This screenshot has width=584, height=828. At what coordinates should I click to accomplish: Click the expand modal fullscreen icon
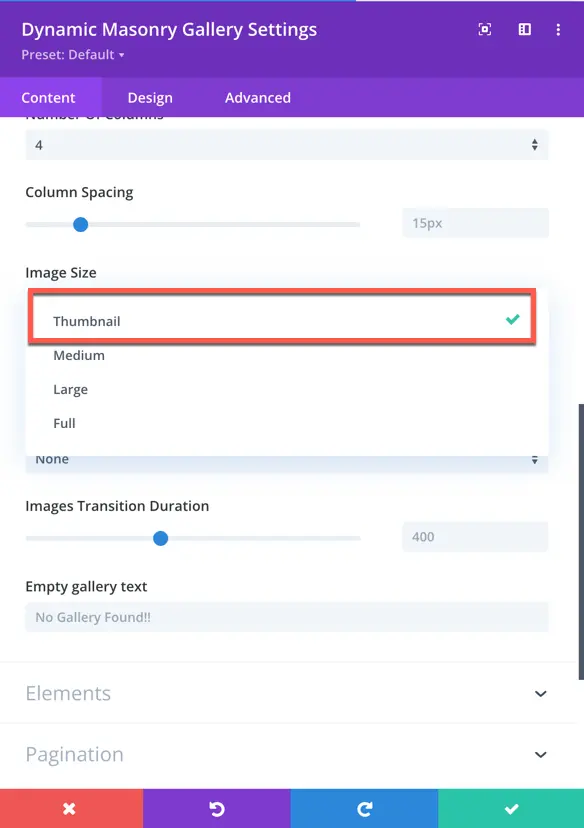pyautogui.click(x=485, y=30)
